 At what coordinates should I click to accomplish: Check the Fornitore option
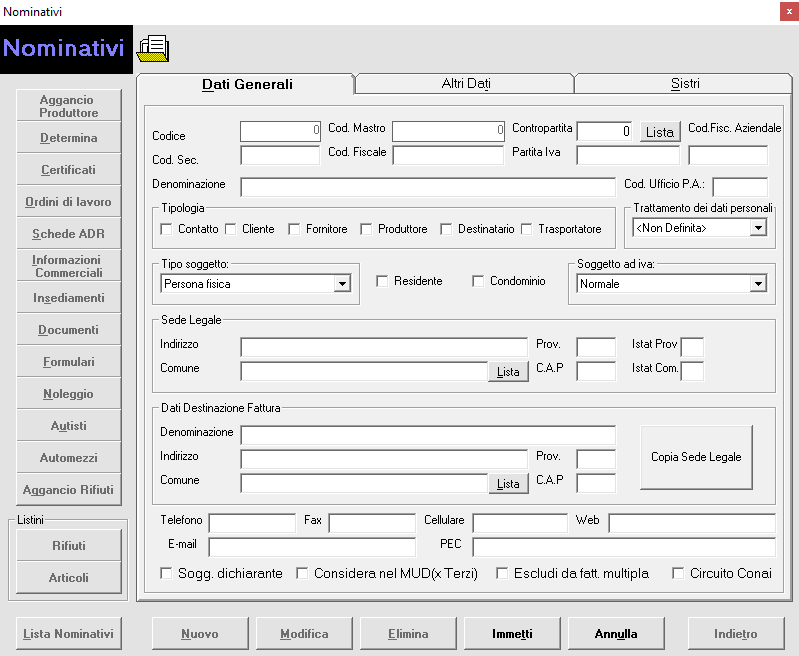click(294, 229)
